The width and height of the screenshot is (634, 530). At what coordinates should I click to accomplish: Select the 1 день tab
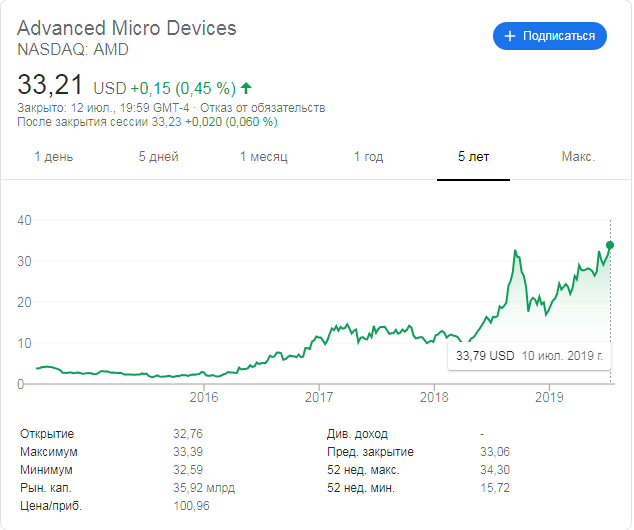(x=54, y=157)
